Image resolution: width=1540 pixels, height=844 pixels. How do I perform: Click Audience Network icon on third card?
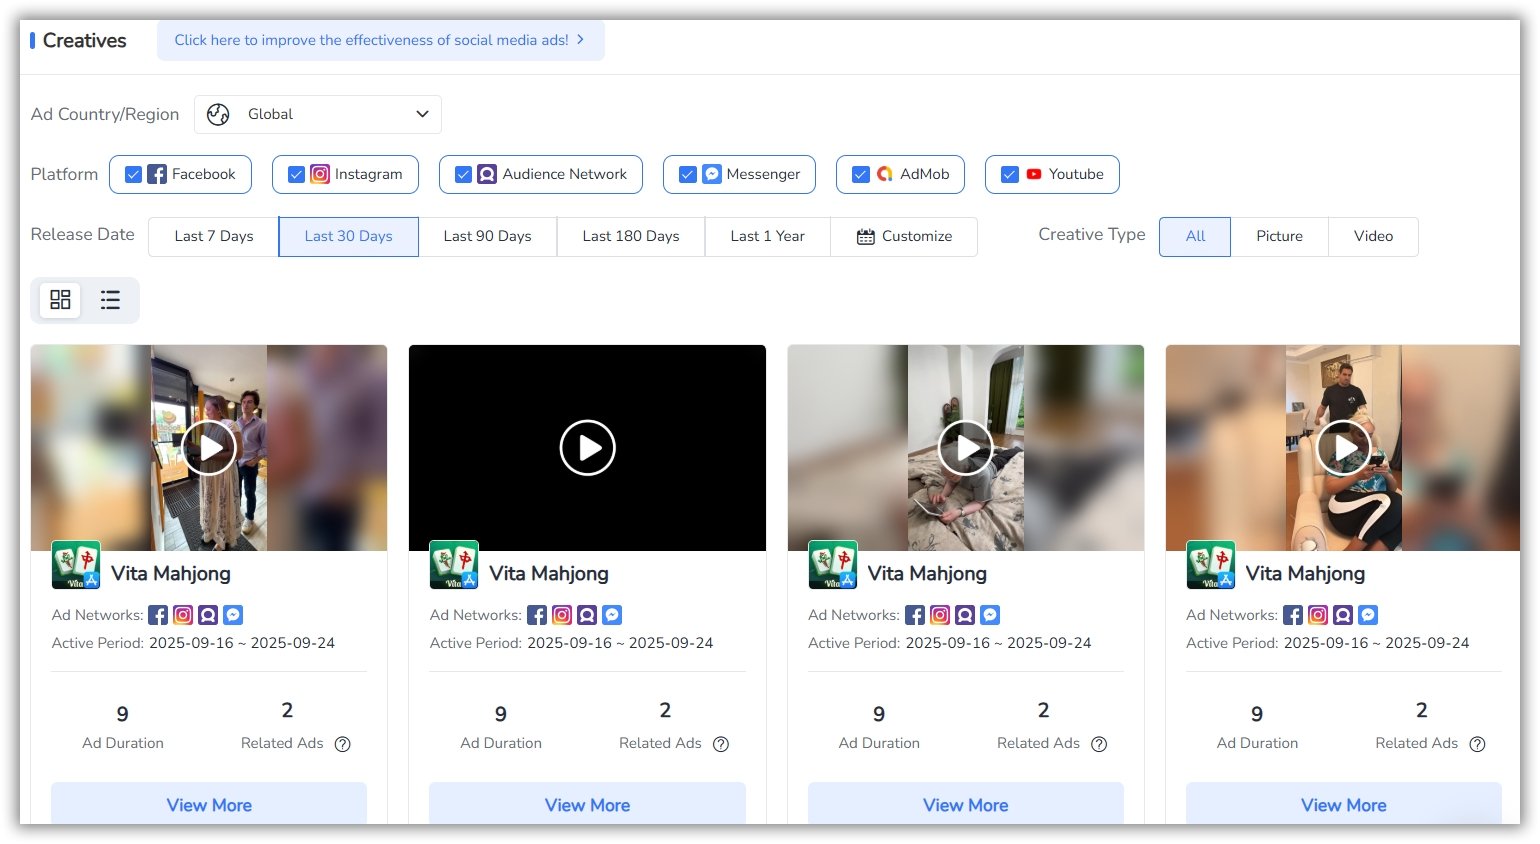(965, 615)
